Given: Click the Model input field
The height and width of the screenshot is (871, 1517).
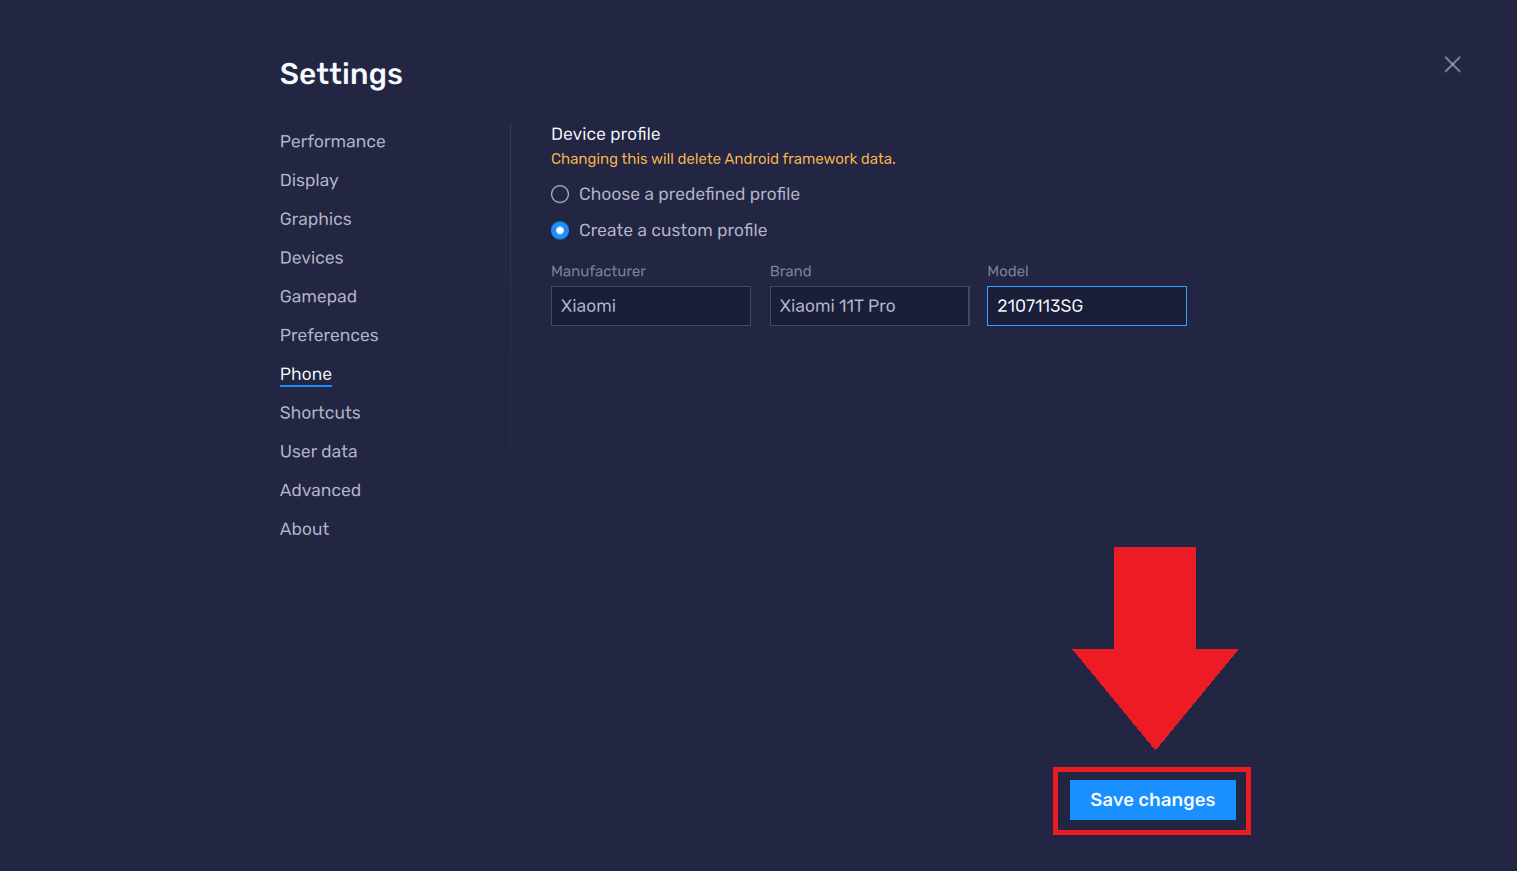Looking at the screenshot, I should [x=1086, y=306].
